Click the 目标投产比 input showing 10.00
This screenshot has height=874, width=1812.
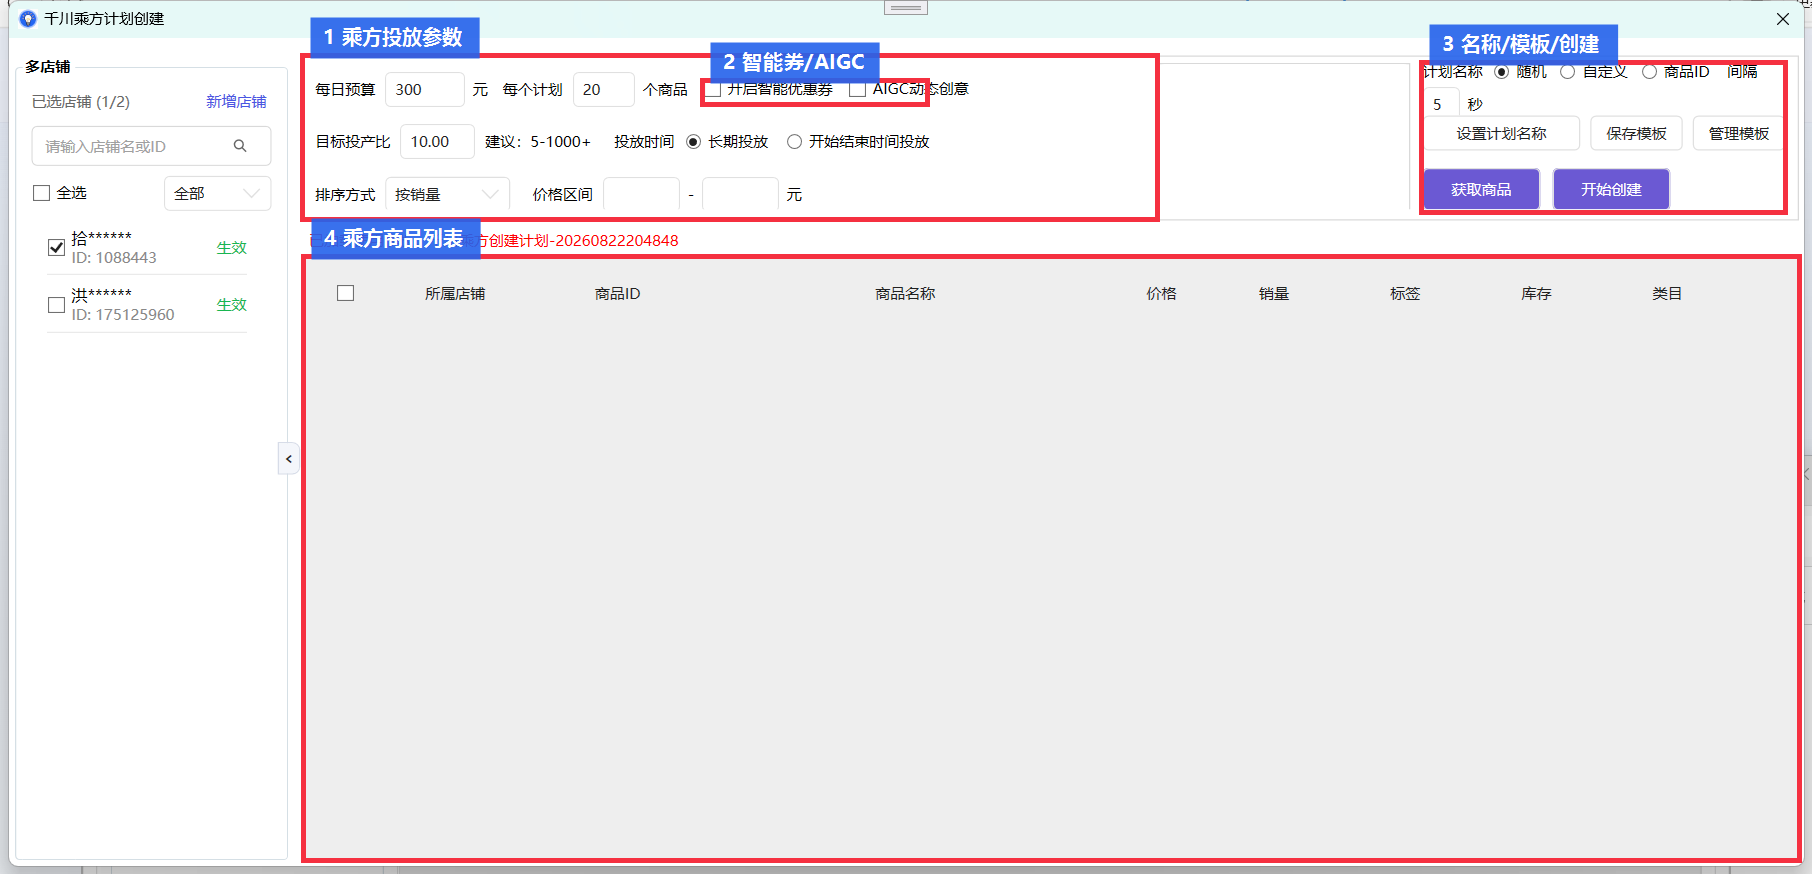437,142
